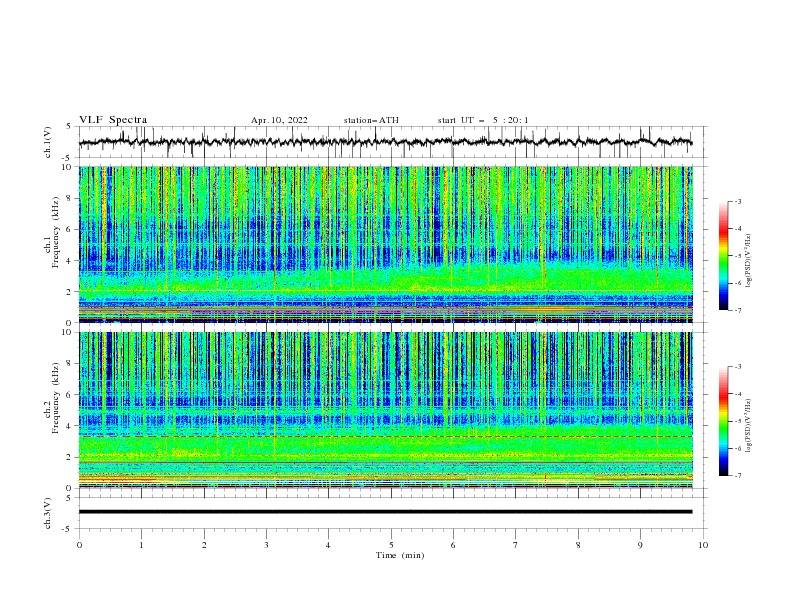Click the time axis tick labeled 3
The image size is (792, 612).
coord(266,545)
